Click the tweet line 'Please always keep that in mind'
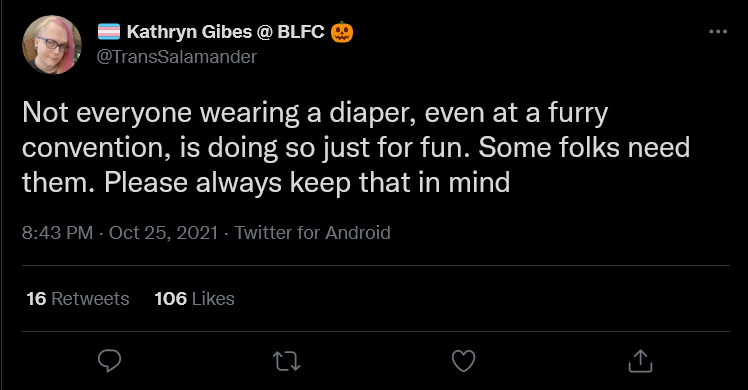This screenshot has height=390, width=748. point(307,183)
